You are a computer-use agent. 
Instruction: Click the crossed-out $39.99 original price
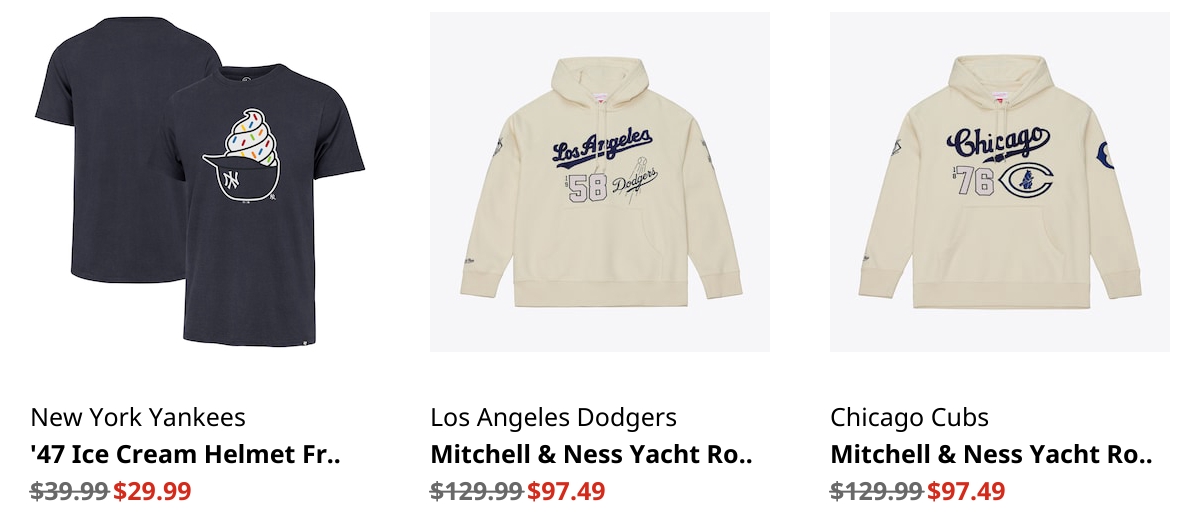tap(70, 491)
